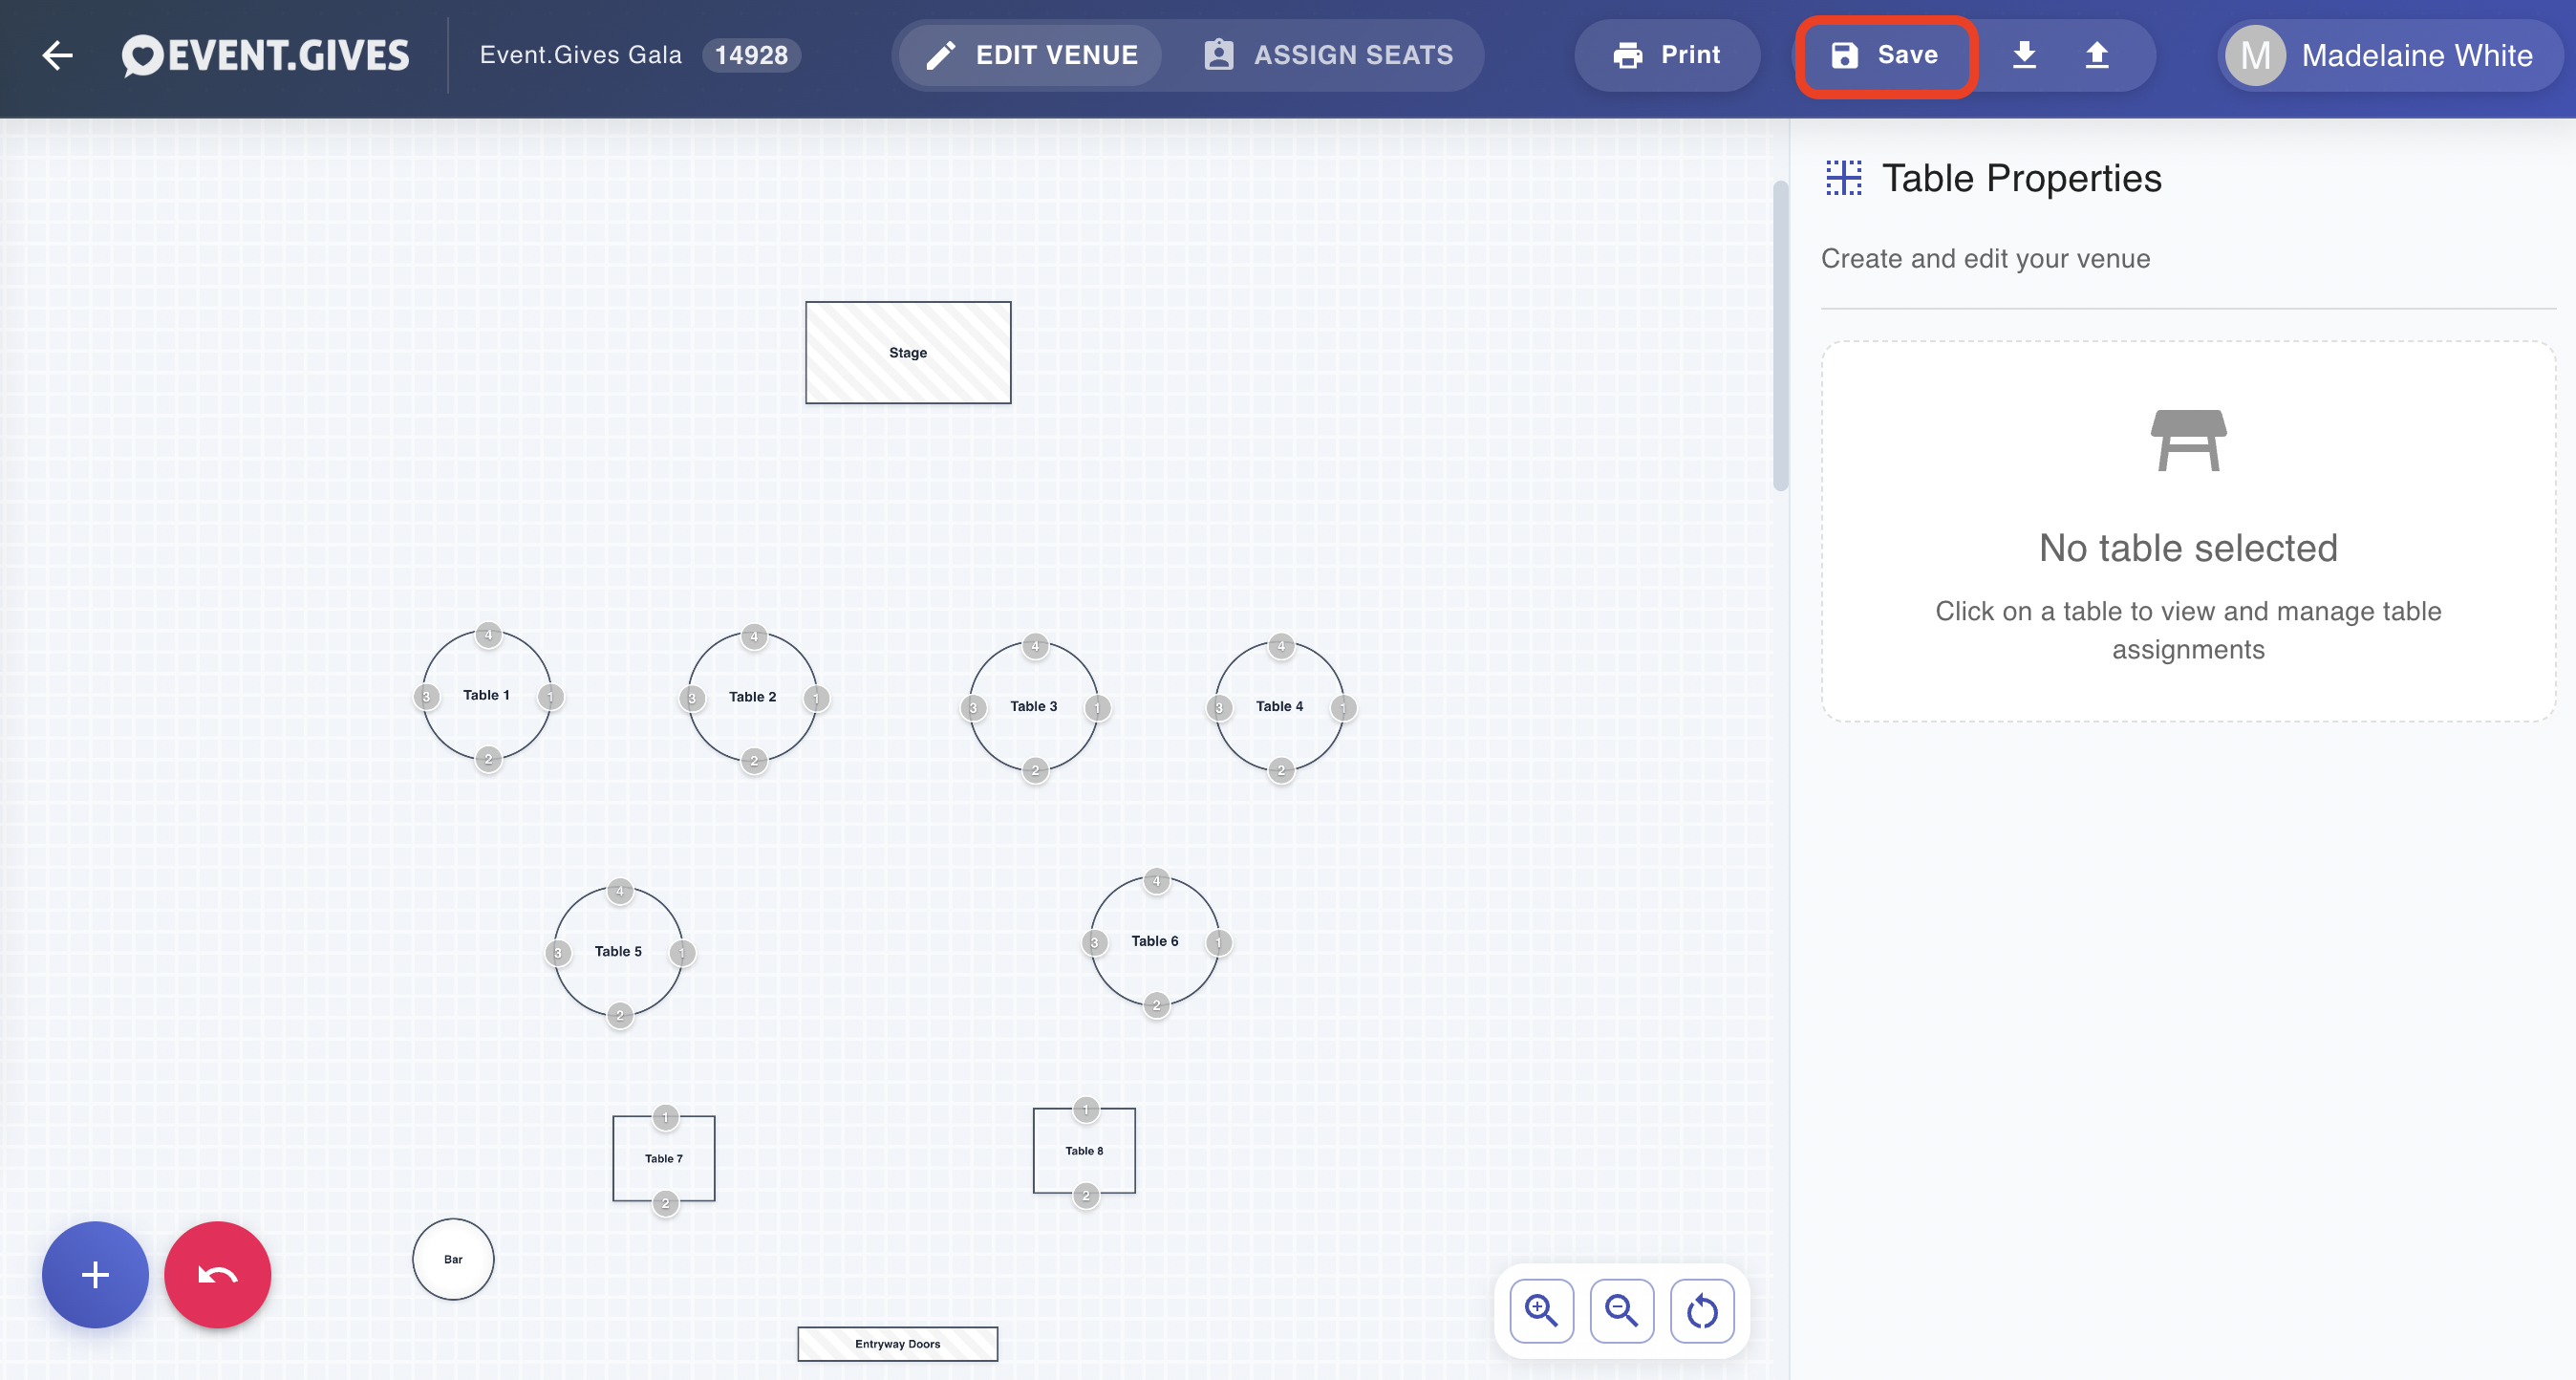Viewport: 2576px width, 1380px height.
Task: Click seat 3 of Table 2
Action: [x=692, y=699]
